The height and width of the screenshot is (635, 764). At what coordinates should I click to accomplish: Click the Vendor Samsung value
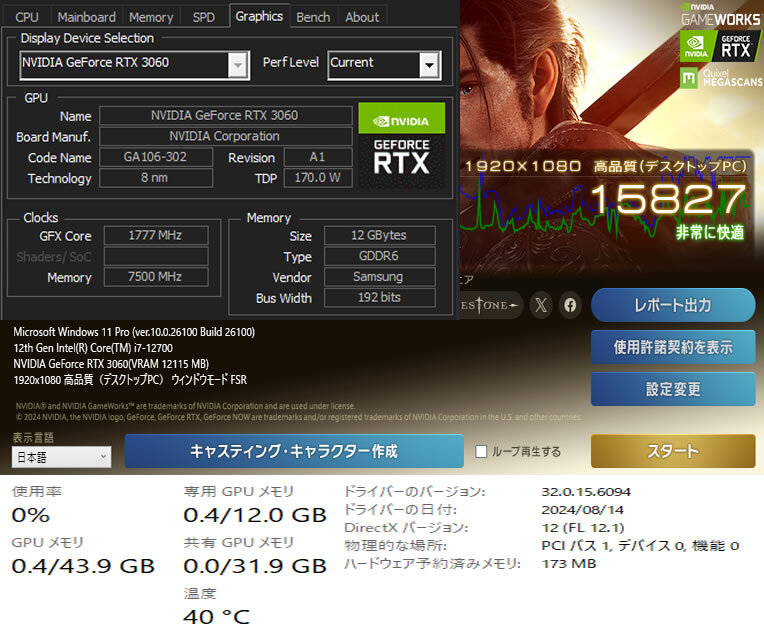click(380, 277)
